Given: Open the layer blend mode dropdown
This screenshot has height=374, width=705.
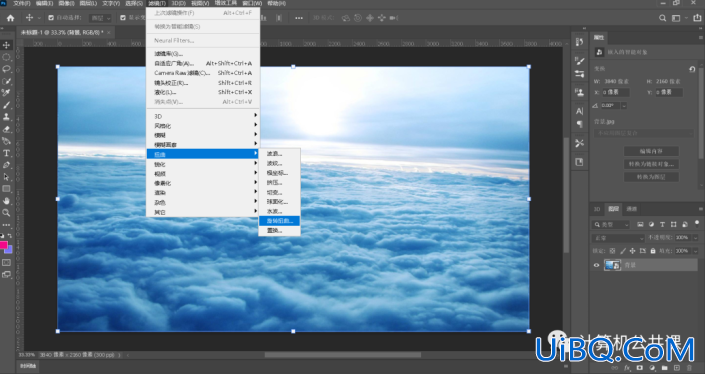Looking at the screenshot, I should point(618,237).
